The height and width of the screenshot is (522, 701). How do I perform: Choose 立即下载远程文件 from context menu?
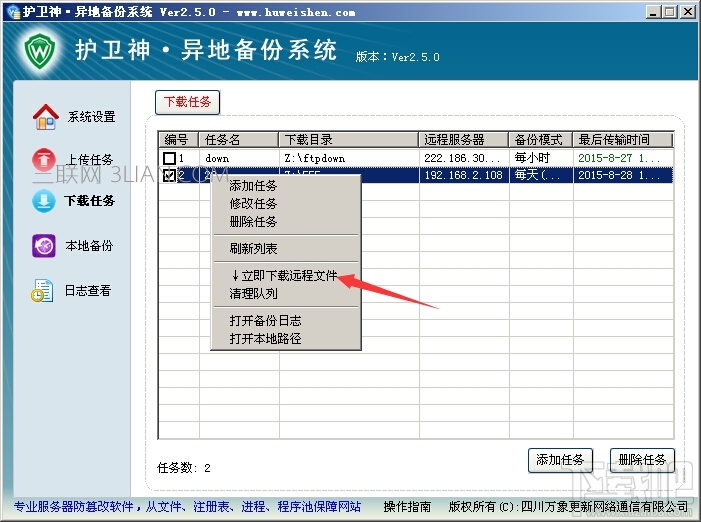click(284, 275)
